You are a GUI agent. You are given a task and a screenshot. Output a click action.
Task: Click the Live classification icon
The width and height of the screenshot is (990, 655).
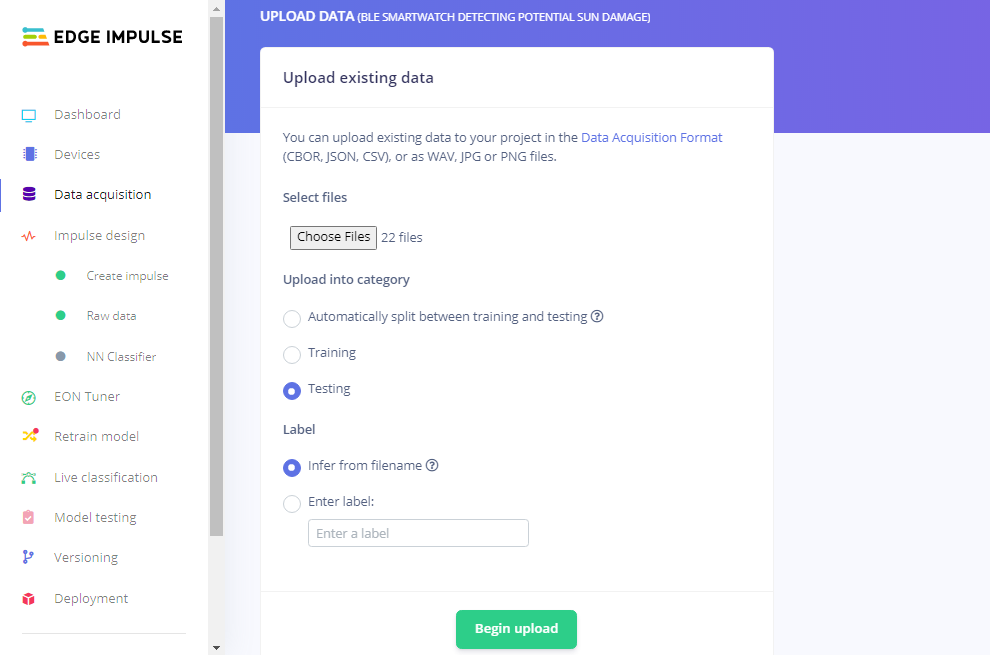29,478
